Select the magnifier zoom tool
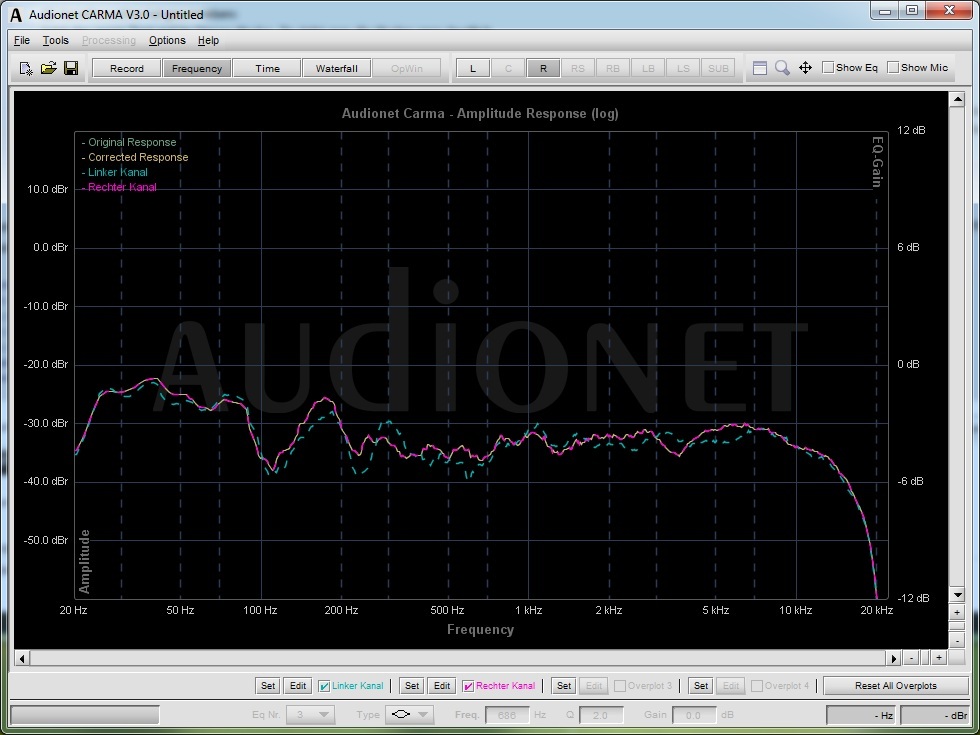 coord(782,68)
